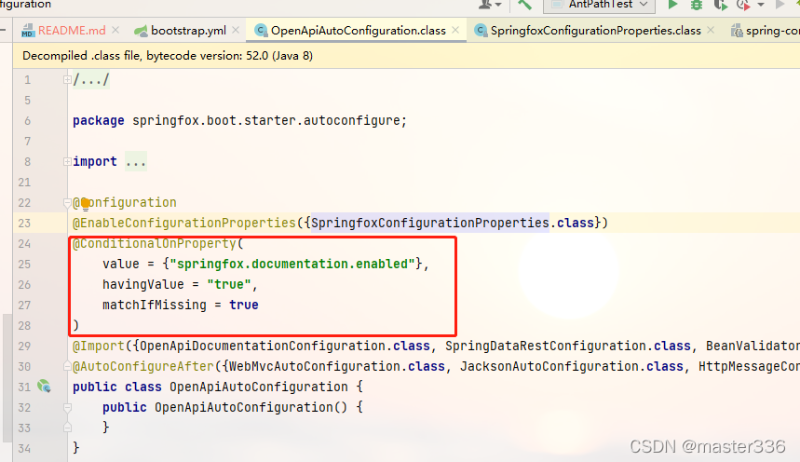Toggle the fold end marker on line 33
This screenshot has width=800, height=462.
[67, 427]
